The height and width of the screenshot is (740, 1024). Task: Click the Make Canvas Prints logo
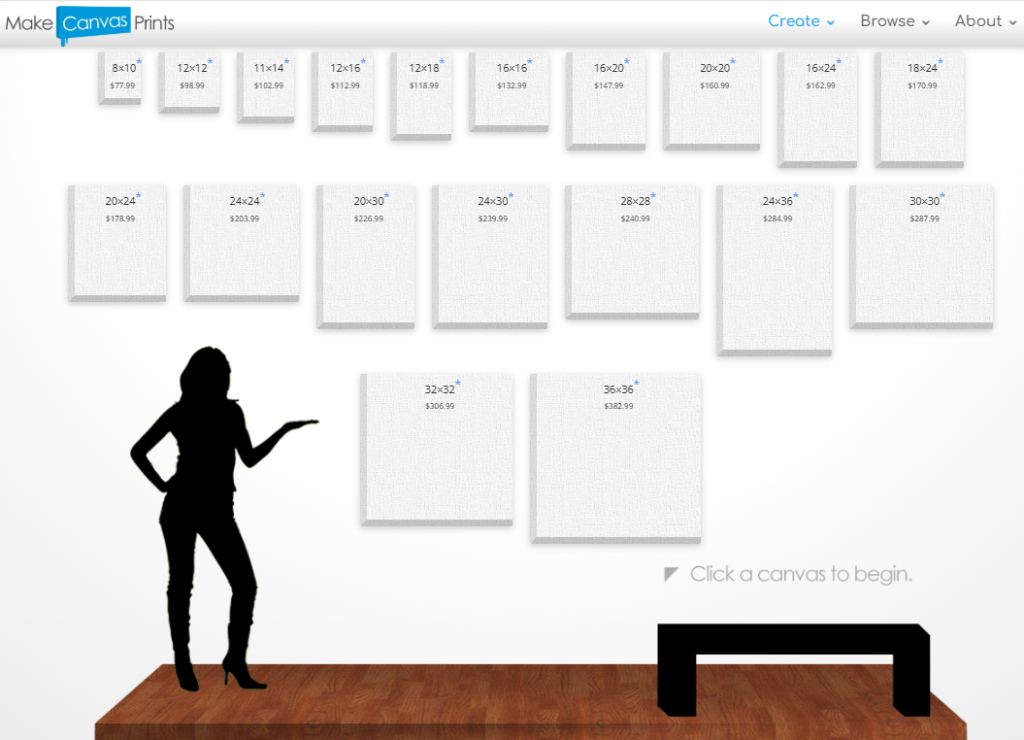coord(90,23)
